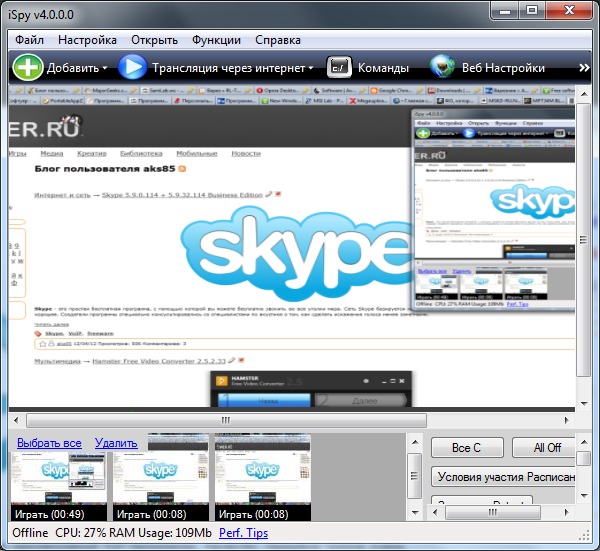Expand Трансляция через интернет dropdown arrow

click(311, 69)
